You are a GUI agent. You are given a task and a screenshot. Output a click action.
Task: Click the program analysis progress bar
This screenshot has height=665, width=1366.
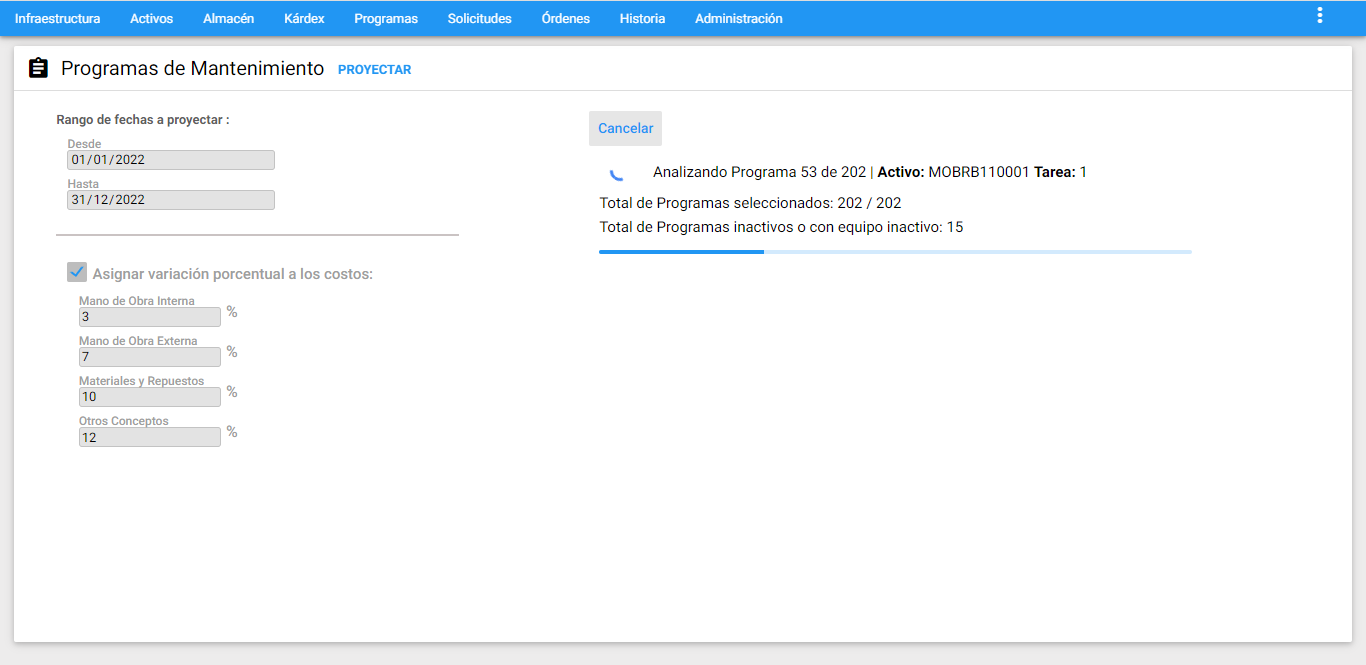[895, 252]
